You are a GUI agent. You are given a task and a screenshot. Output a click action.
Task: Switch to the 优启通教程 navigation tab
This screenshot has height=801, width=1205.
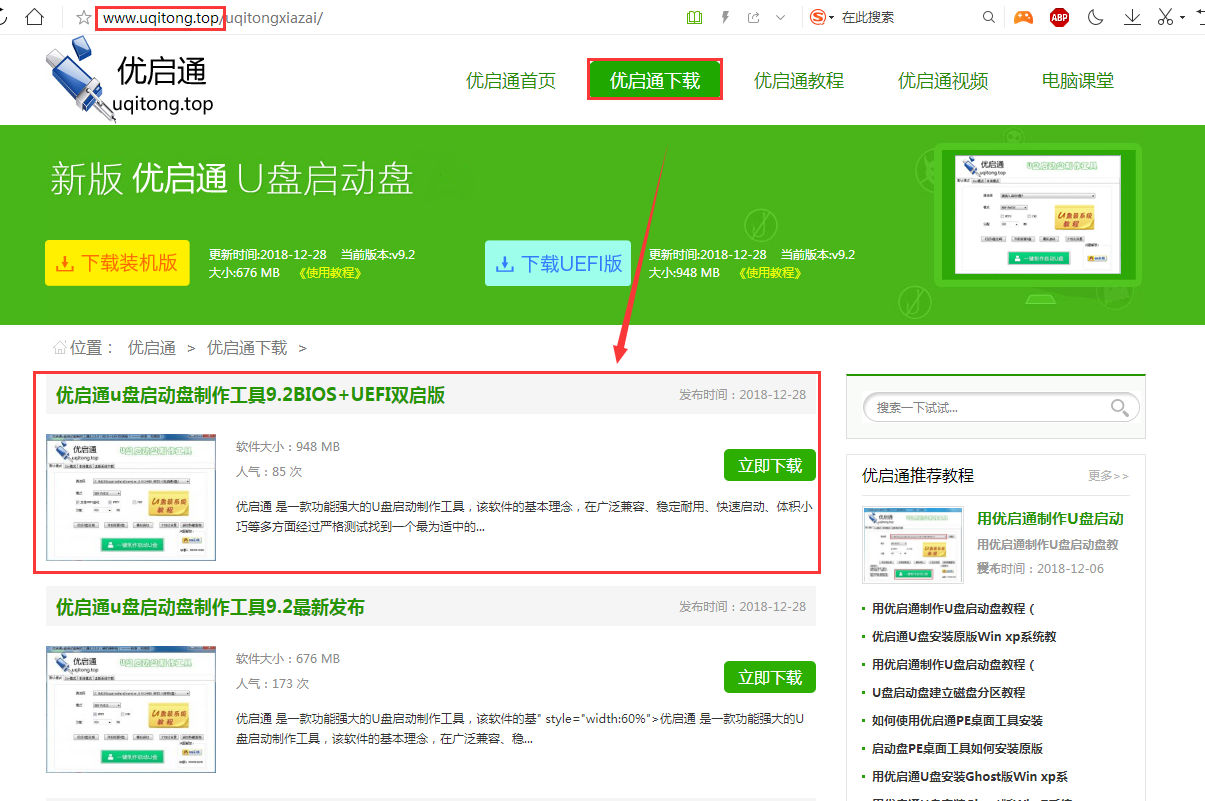tap(799, 81)
